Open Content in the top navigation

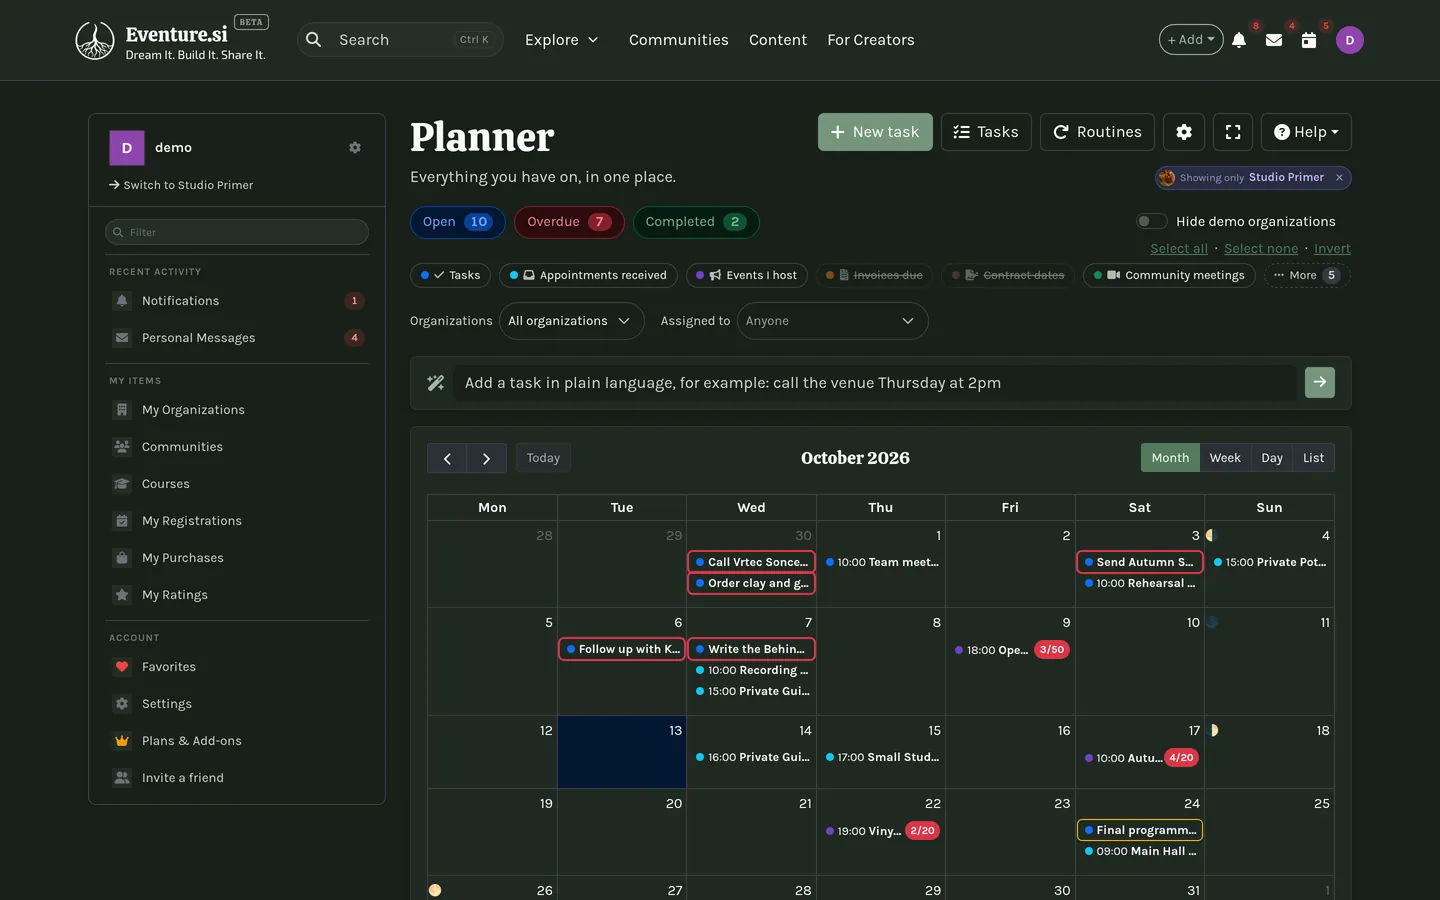pyautogui.click(x=778, y=40)
